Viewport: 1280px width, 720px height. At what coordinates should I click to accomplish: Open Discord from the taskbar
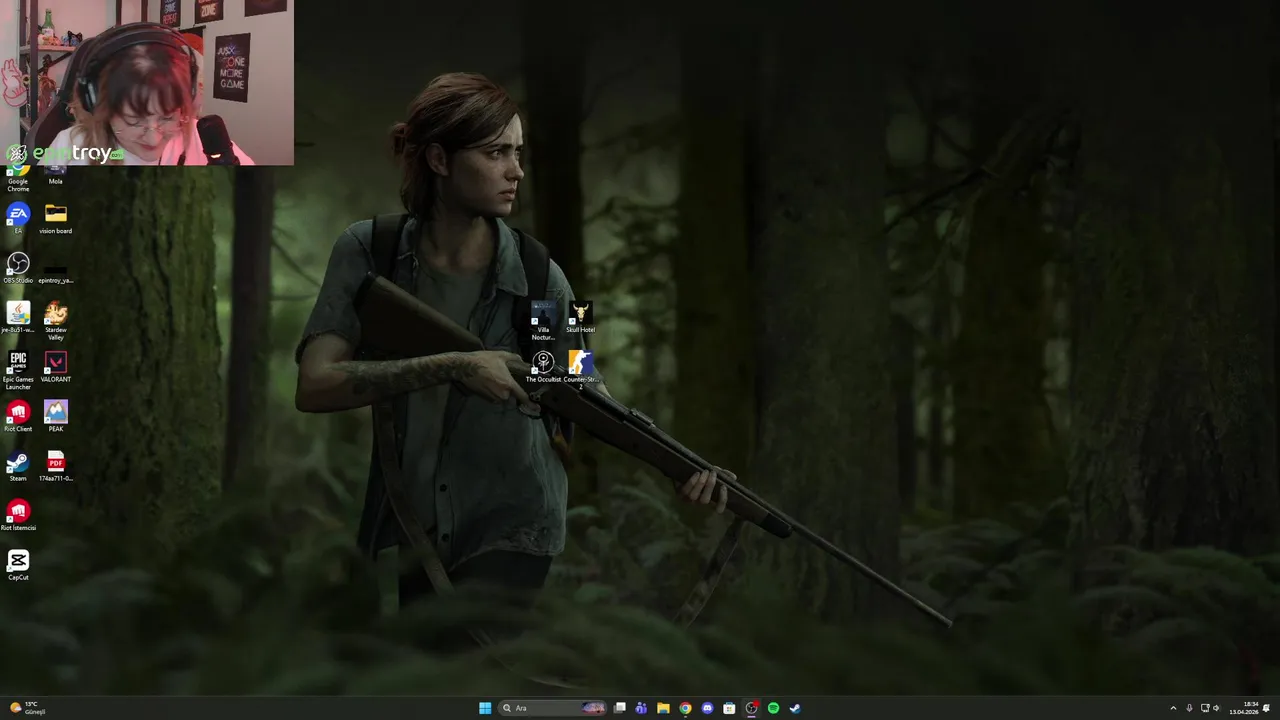click(707, 708)
